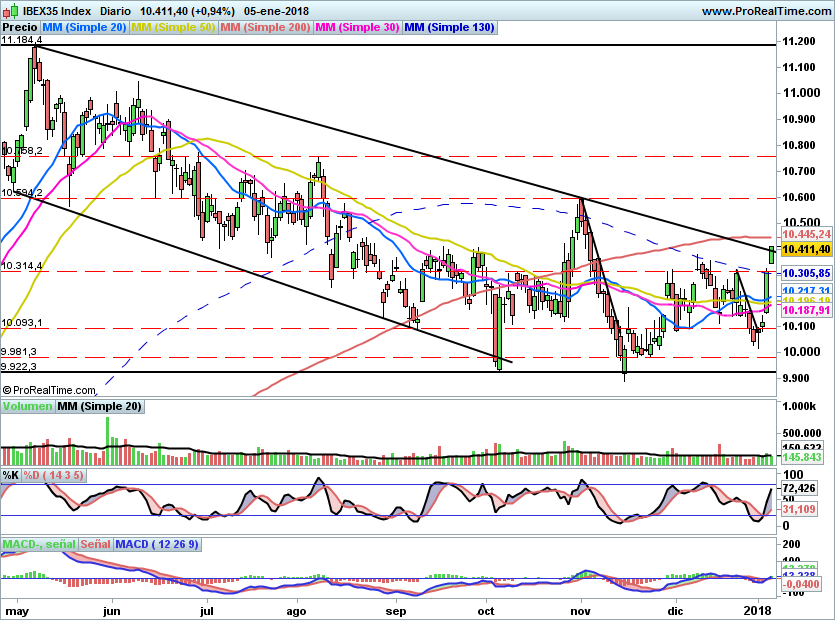Select the candlestick chart icon beside IBEX35 Index
Screen dimensions: 835x620
coord(11,10)
